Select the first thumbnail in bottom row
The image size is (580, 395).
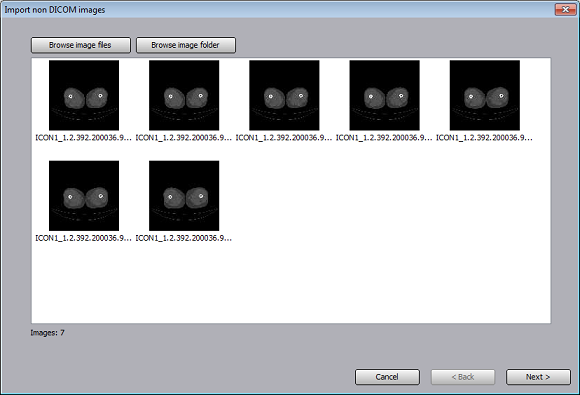(x=84, y=196)
